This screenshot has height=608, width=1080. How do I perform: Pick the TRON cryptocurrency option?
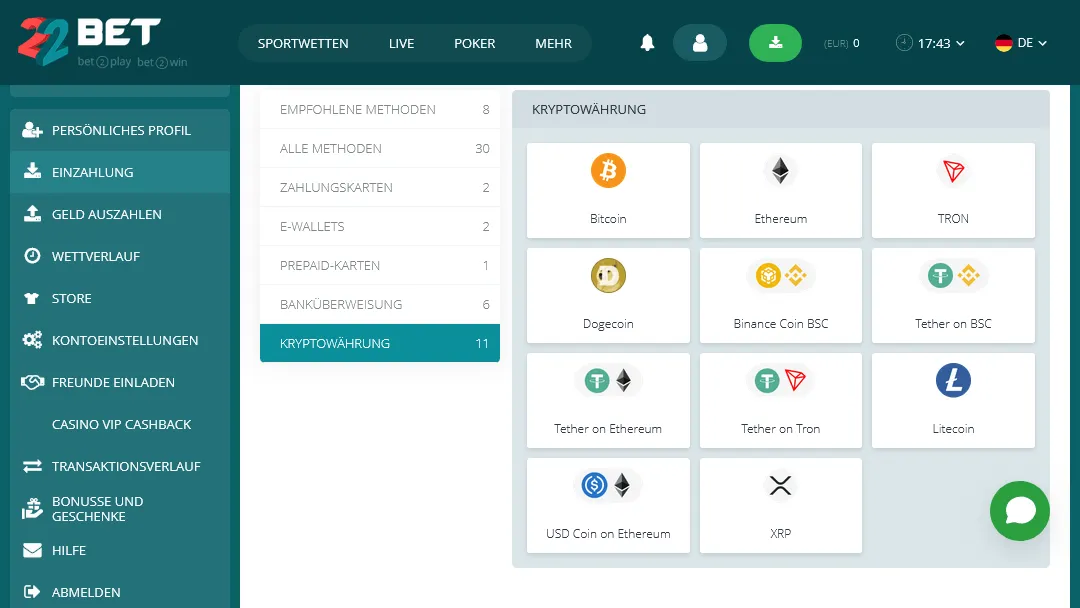953,190
